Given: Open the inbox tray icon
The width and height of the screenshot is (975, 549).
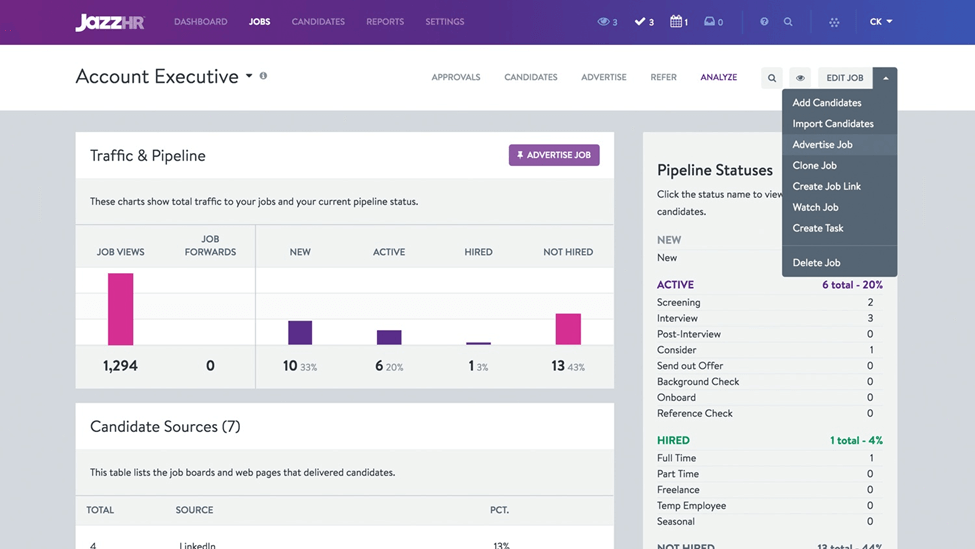Looking at the screenshot, I should pyautogui.click(x=710, y=22).
